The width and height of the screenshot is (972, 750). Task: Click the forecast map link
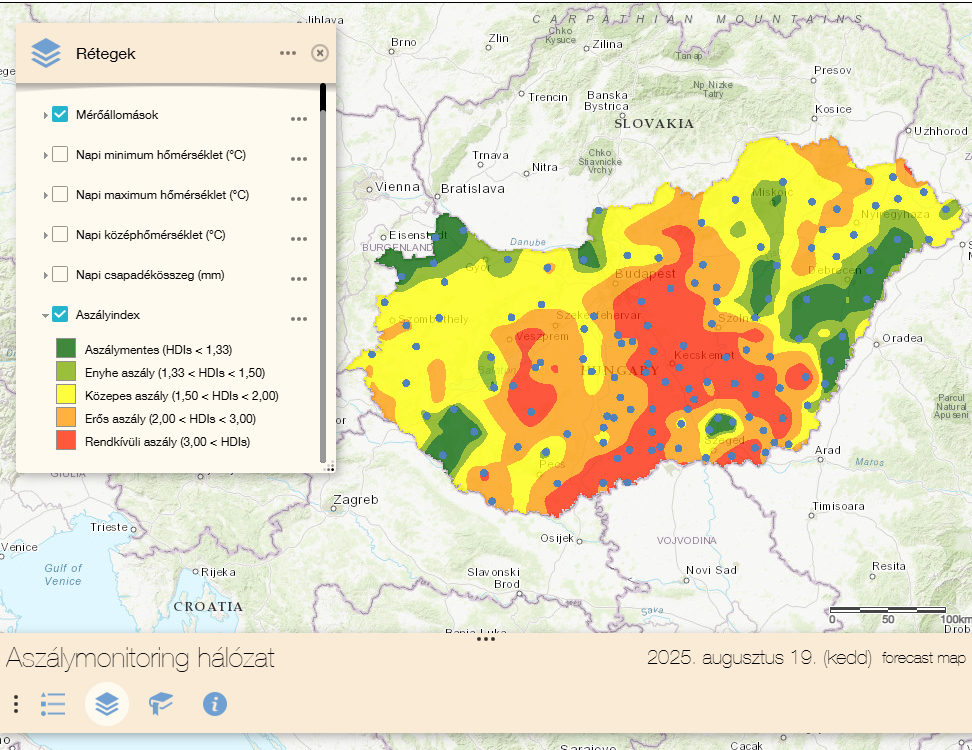(924, 658)
